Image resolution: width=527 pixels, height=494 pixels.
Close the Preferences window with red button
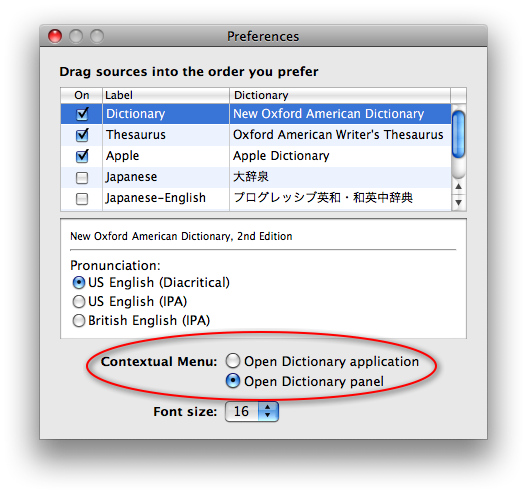click(55, 36)
